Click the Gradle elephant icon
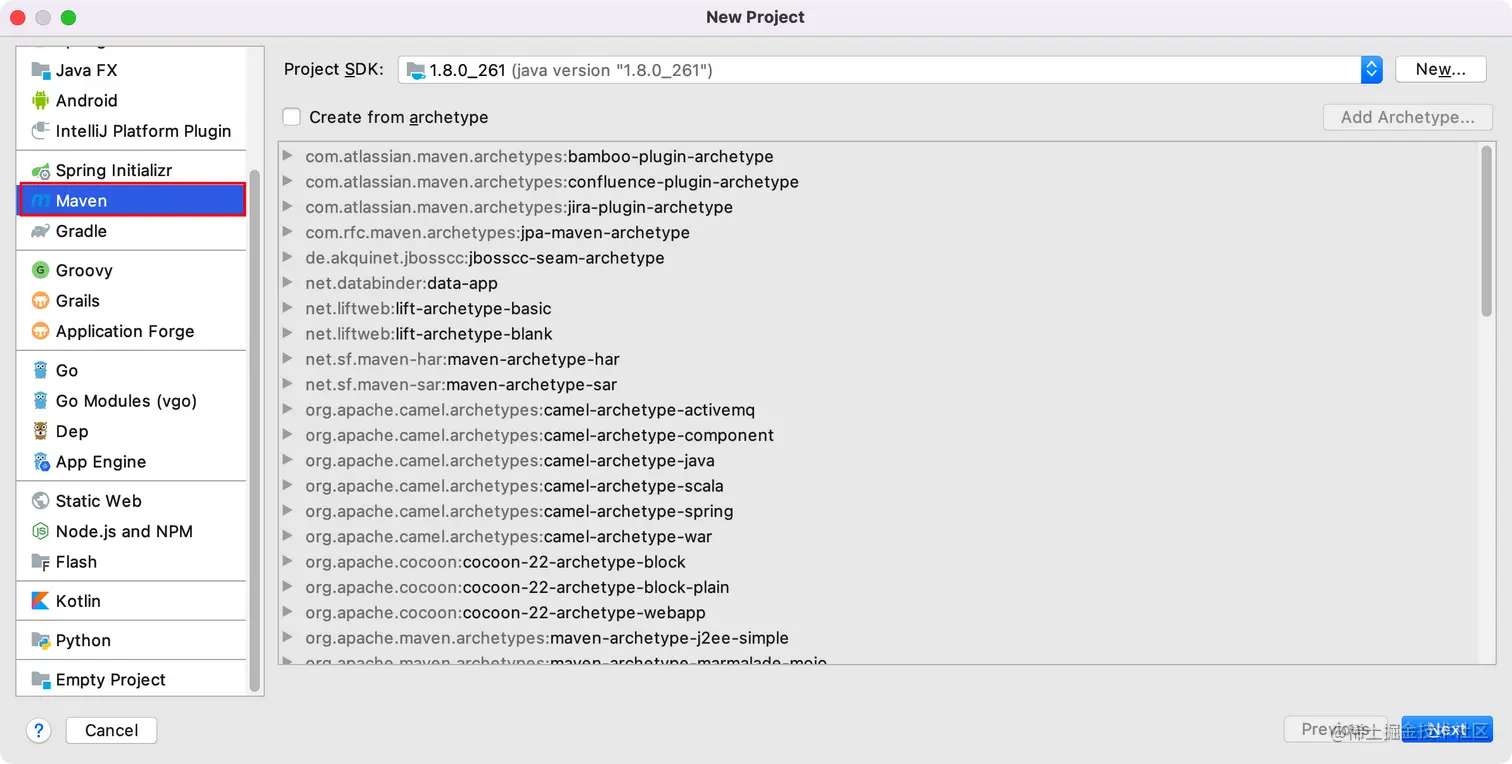1512x764 pixels. 40,231
